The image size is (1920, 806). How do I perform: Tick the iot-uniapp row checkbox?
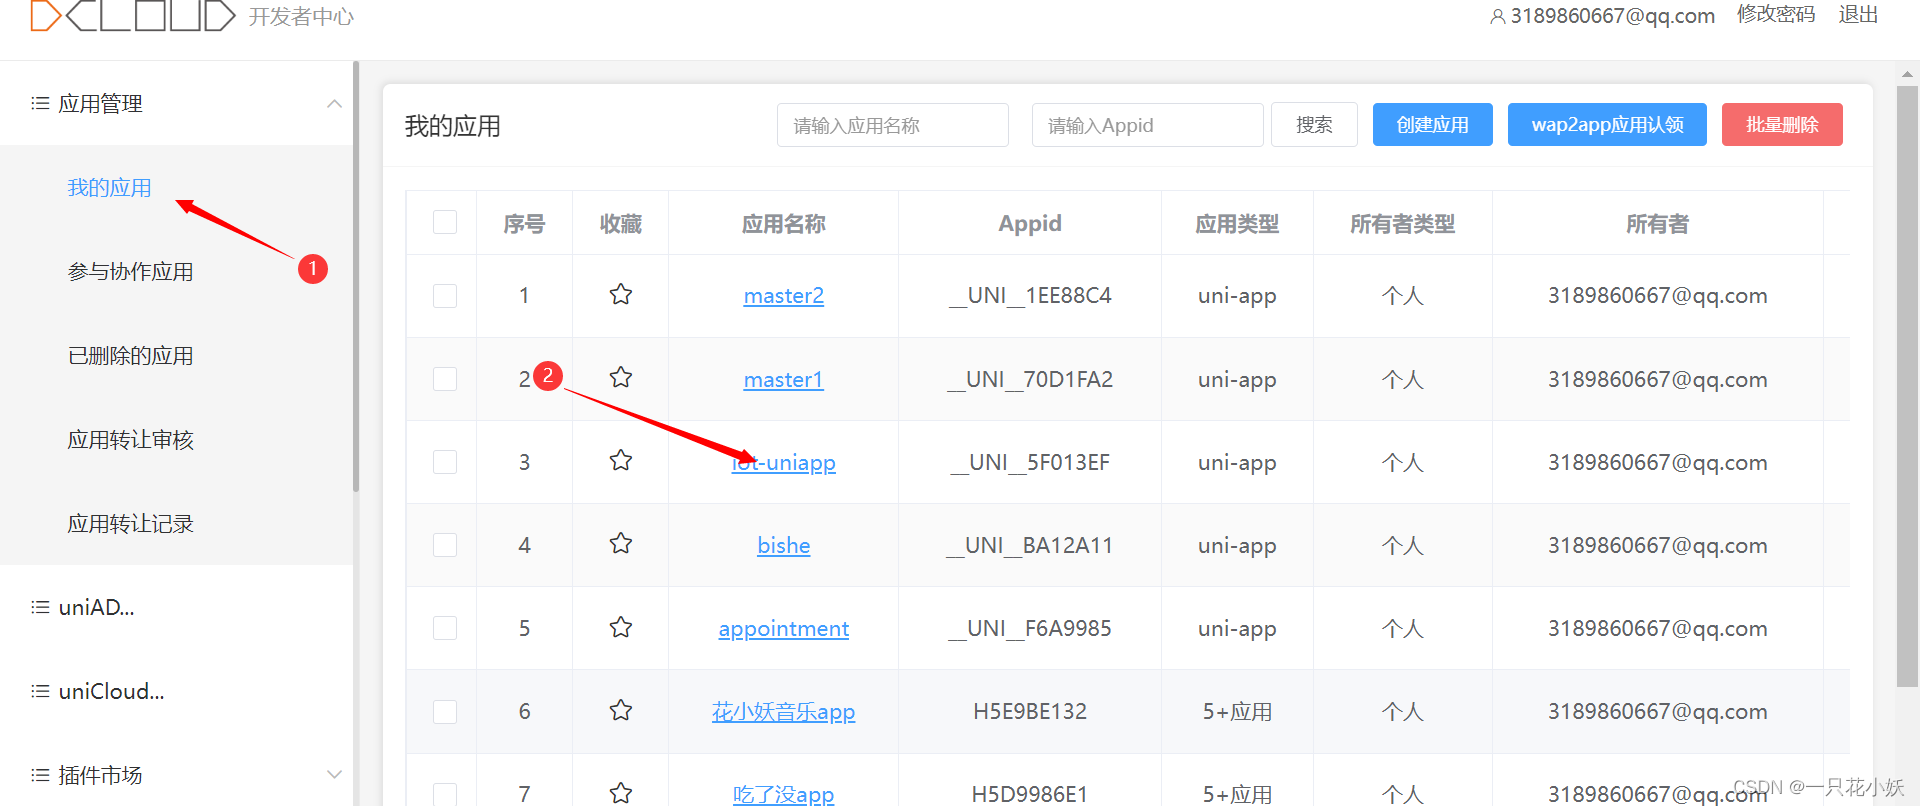coord(445,462)
